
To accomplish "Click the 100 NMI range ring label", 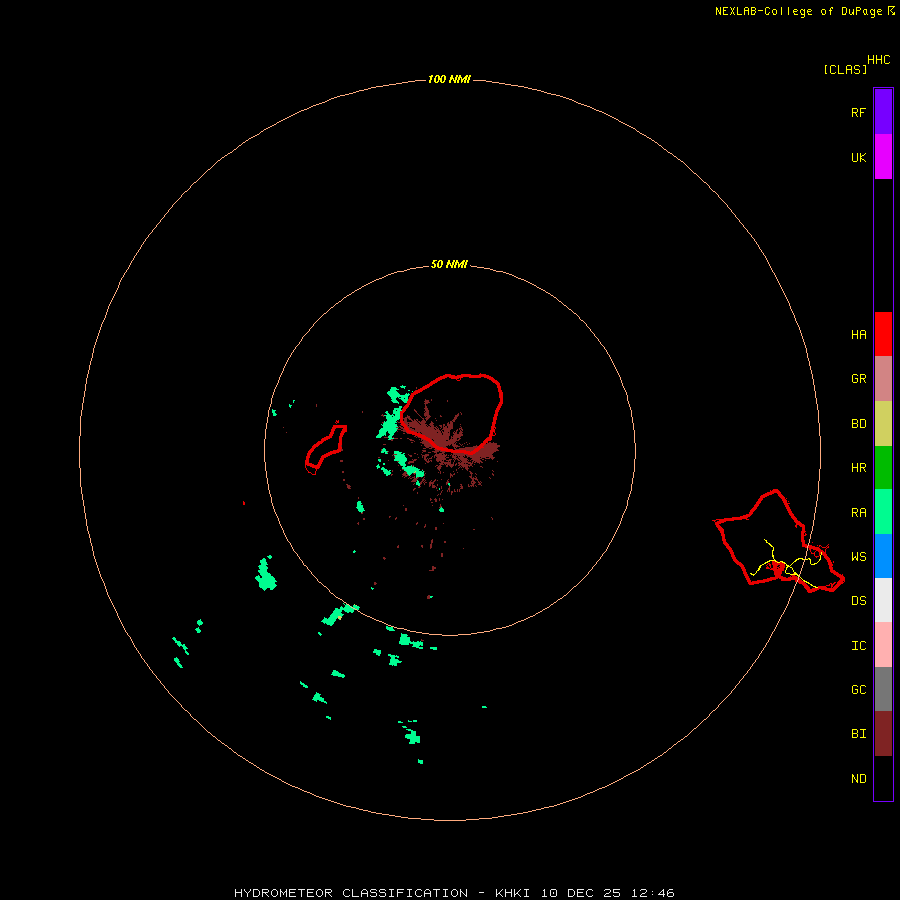I will pyautogui.click(x=449, y=79).
